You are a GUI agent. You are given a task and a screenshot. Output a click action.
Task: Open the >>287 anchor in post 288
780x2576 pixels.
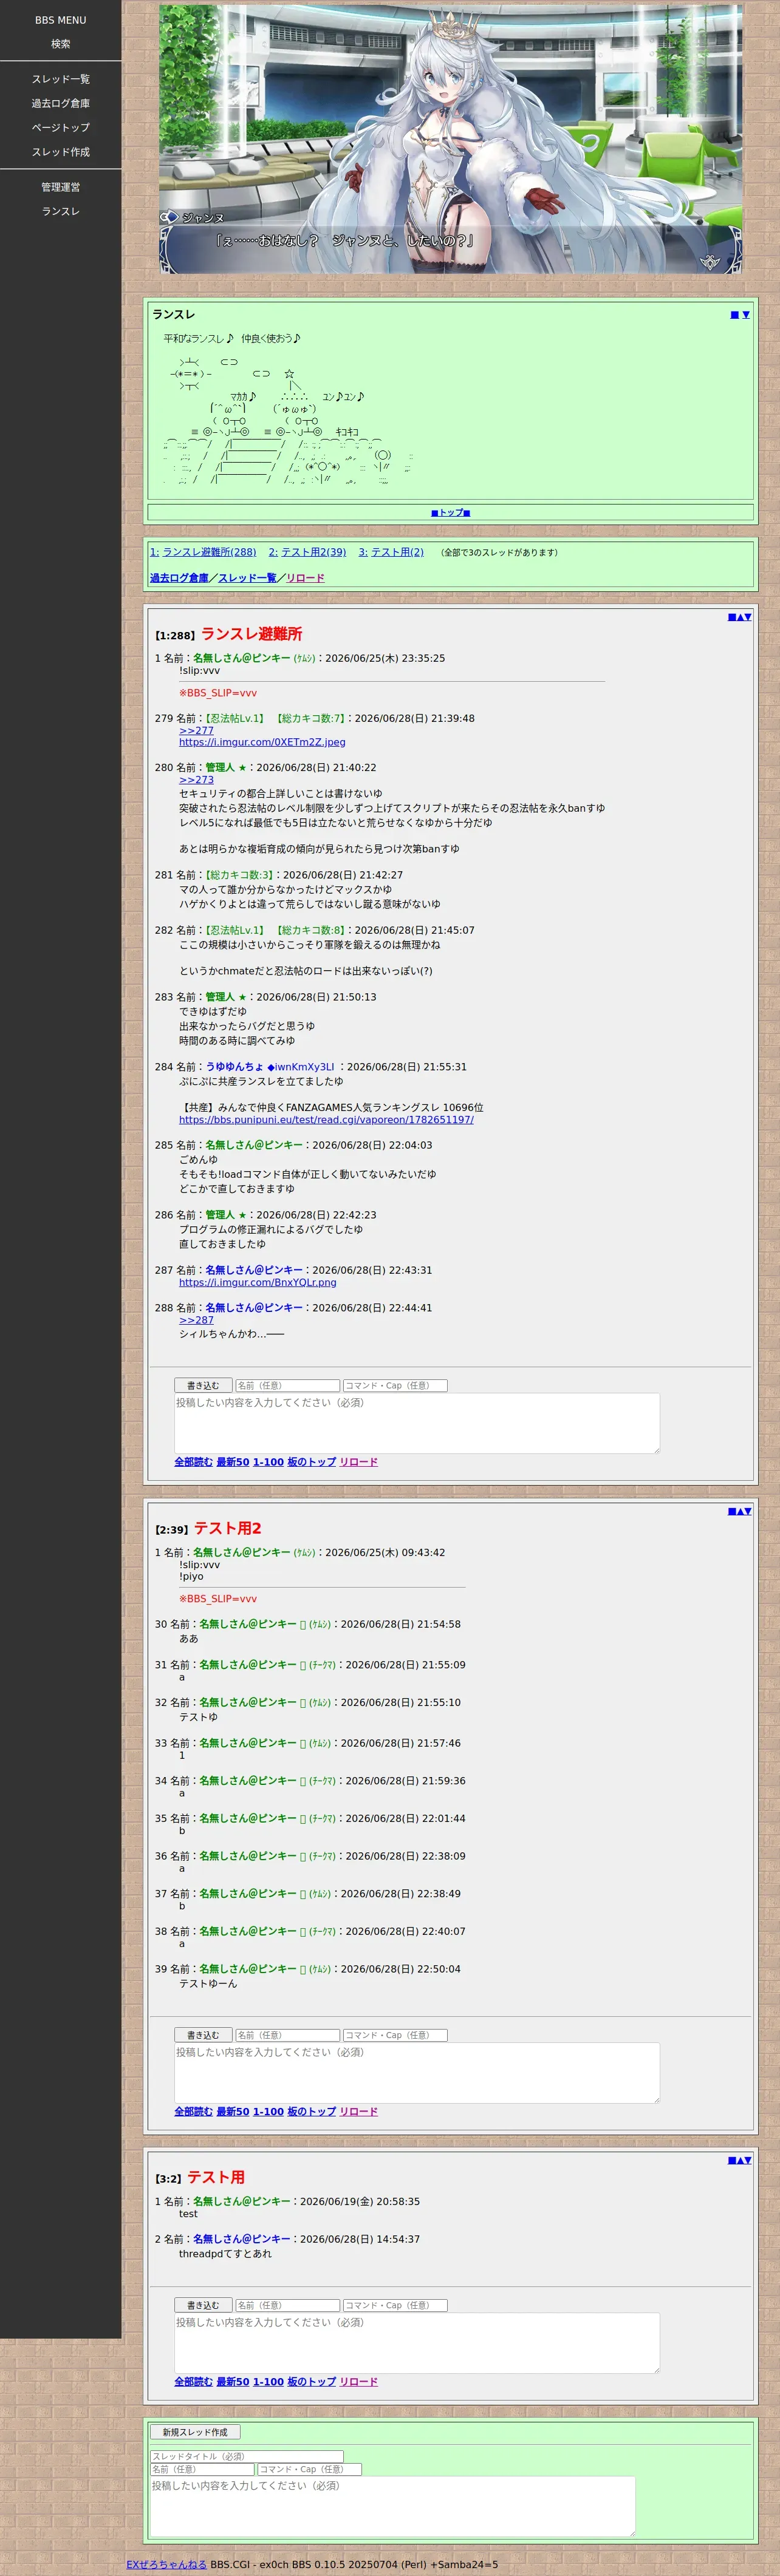click(196, 1320)
